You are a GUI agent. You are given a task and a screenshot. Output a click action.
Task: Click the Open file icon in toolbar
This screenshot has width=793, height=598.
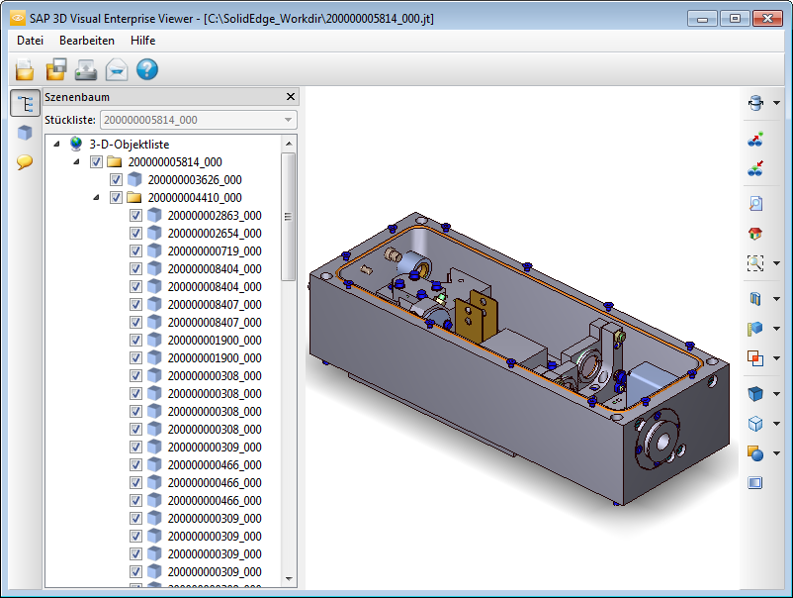click(24, 69)
